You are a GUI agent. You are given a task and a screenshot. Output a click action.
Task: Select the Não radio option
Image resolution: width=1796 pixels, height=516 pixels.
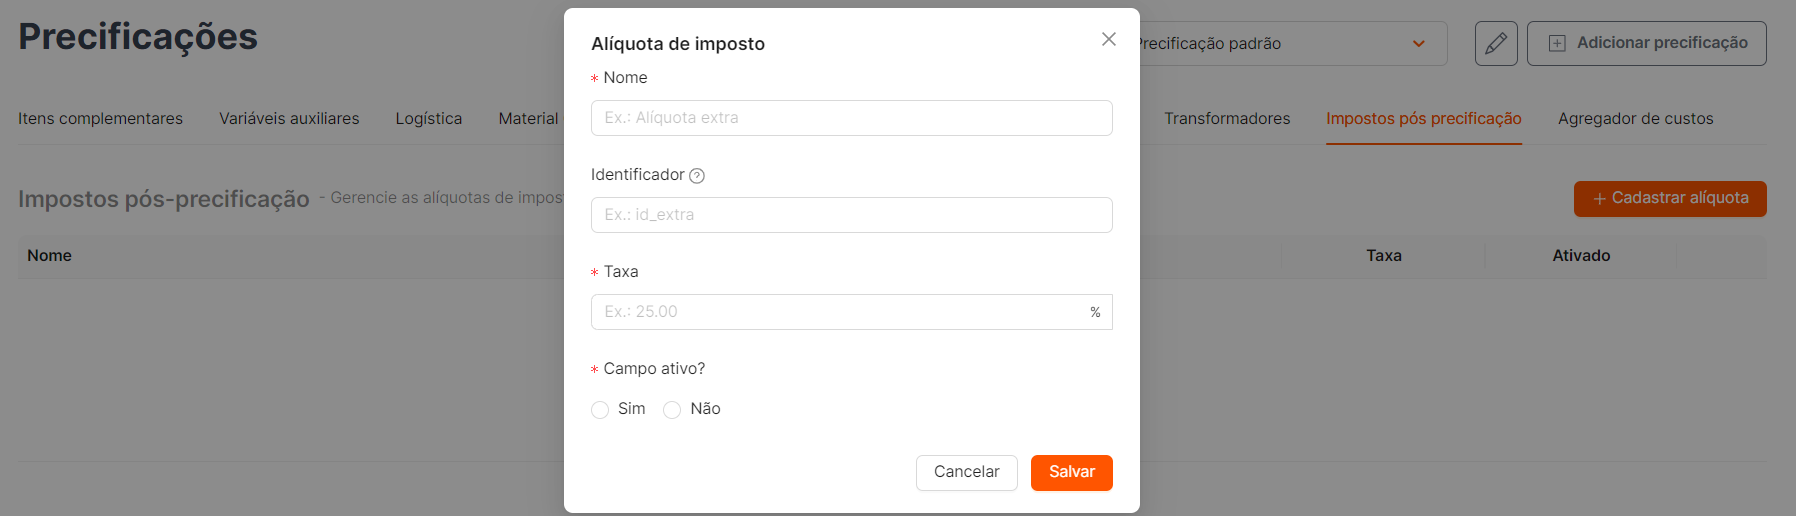coord(672,410)
